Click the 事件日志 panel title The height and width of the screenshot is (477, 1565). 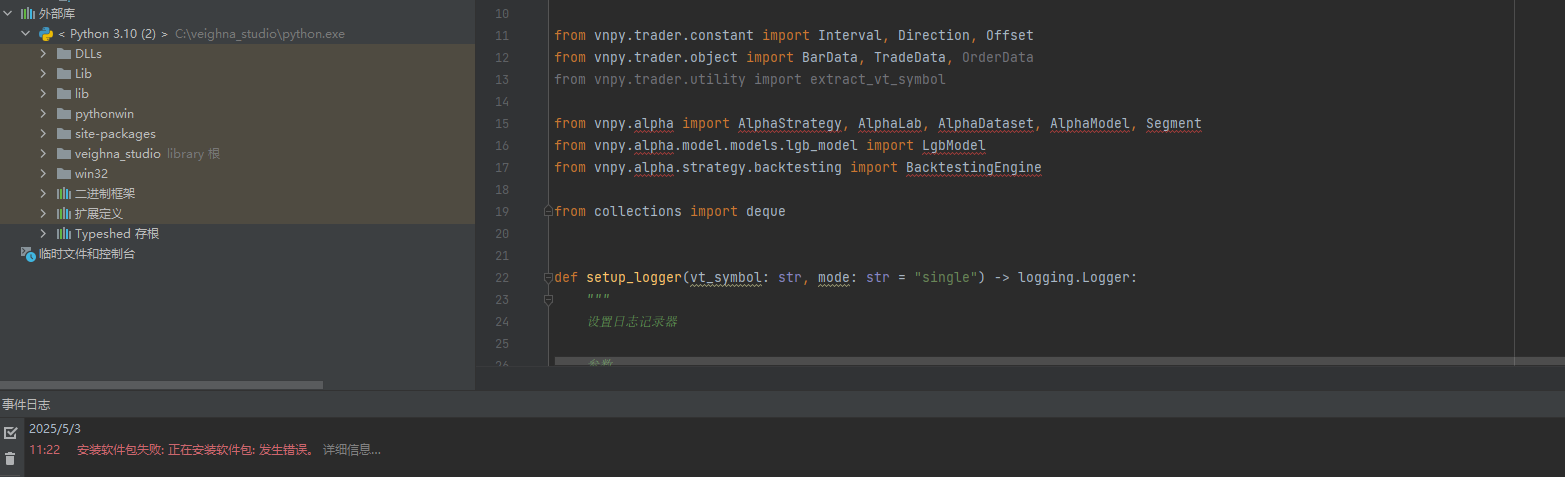(26, 405)
